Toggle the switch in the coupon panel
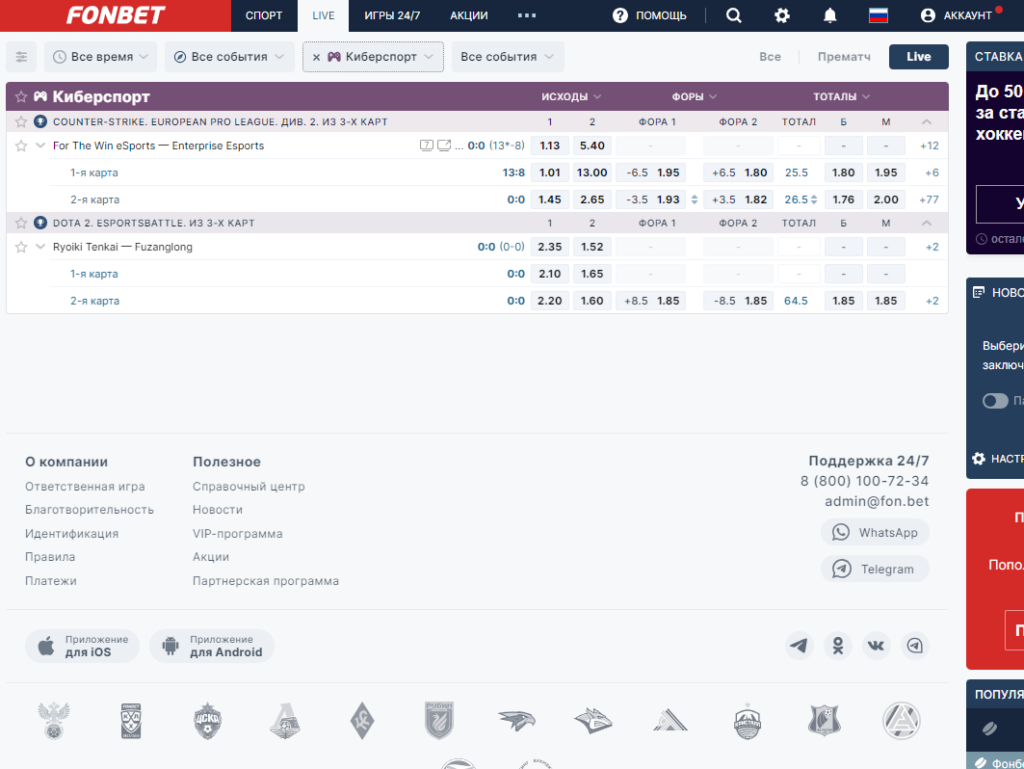This screenshot has height=769, width=1024. [x=995, y=401]
